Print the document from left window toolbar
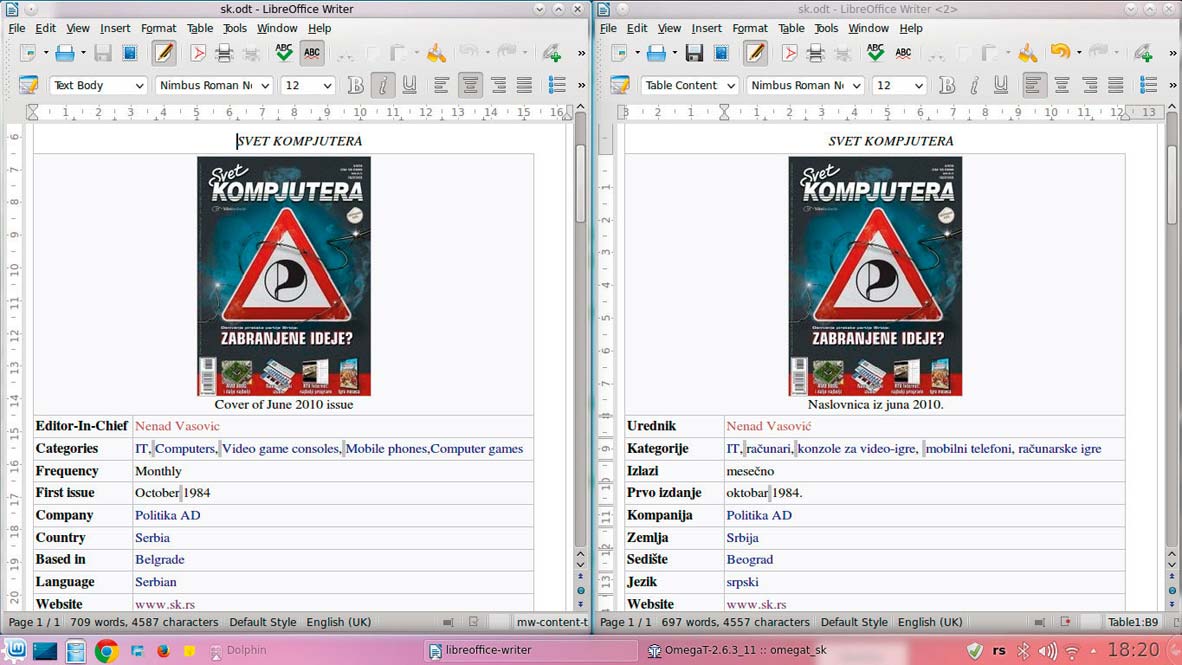The image size is (1182, 665). 224,53
